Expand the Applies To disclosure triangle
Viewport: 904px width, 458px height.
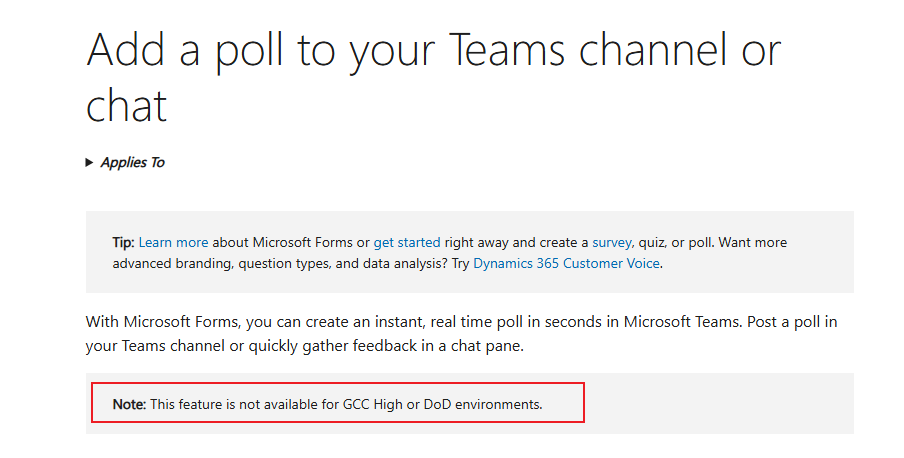[89, 163]
